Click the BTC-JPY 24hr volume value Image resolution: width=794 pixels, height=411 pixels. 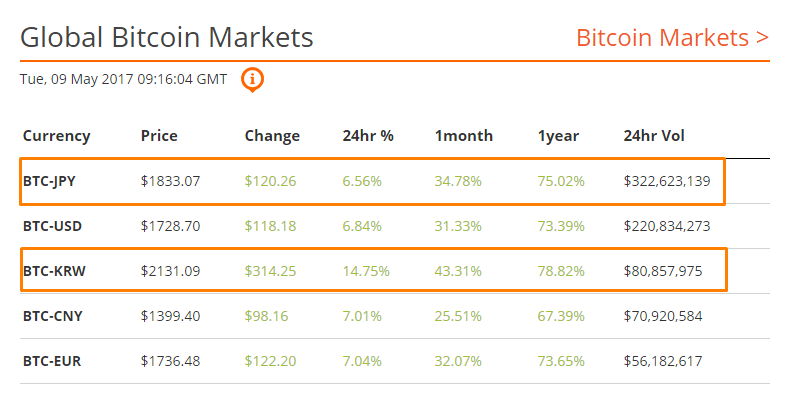666,181
